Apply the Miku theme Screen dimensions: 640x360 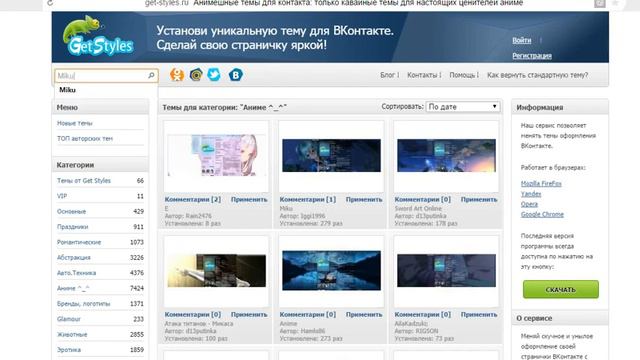(364, 200)
